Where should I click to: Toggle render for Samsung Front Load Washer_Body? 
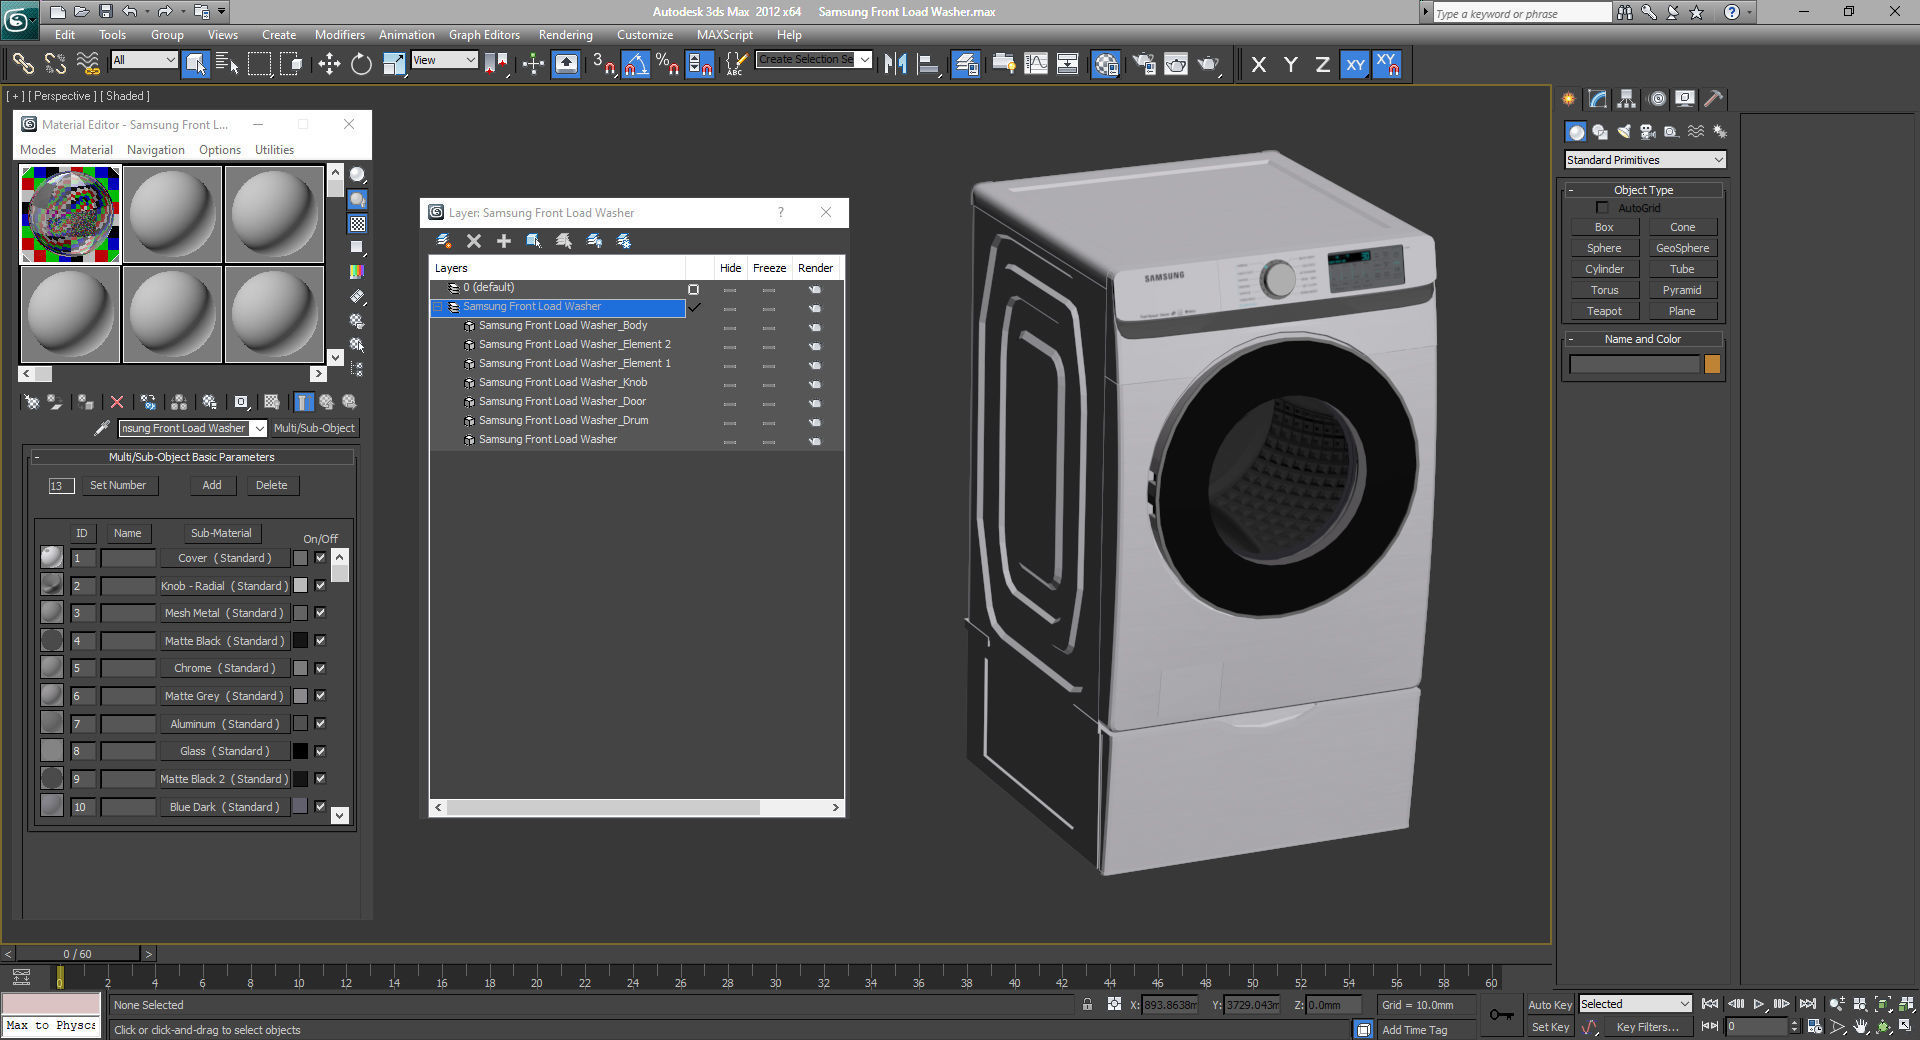tap(815, 327)
